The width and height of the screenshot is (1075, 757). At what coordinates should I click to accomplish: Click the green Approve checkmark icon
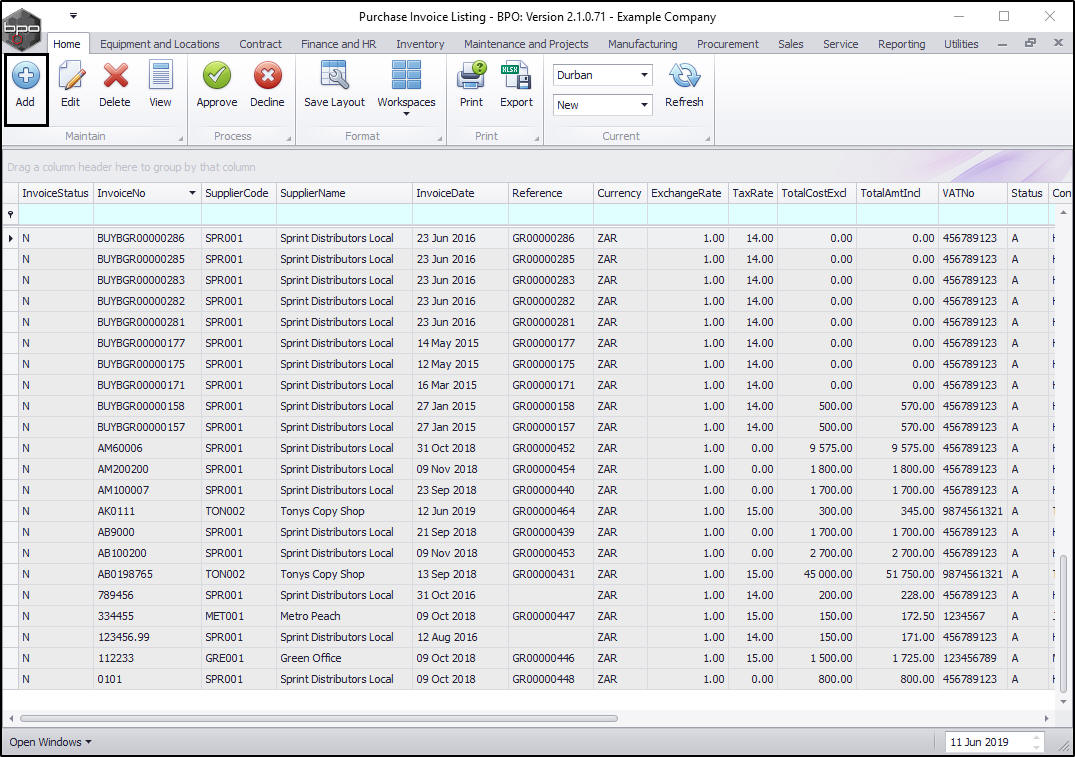(216, 76)
